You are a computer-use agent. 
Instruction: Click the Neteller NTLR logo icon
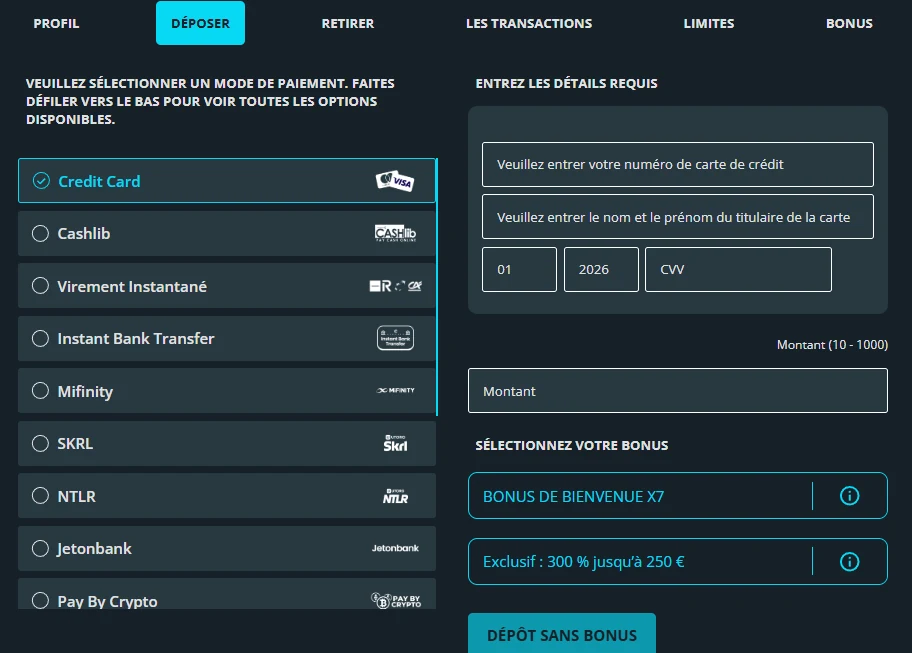[x=396, y=496]
